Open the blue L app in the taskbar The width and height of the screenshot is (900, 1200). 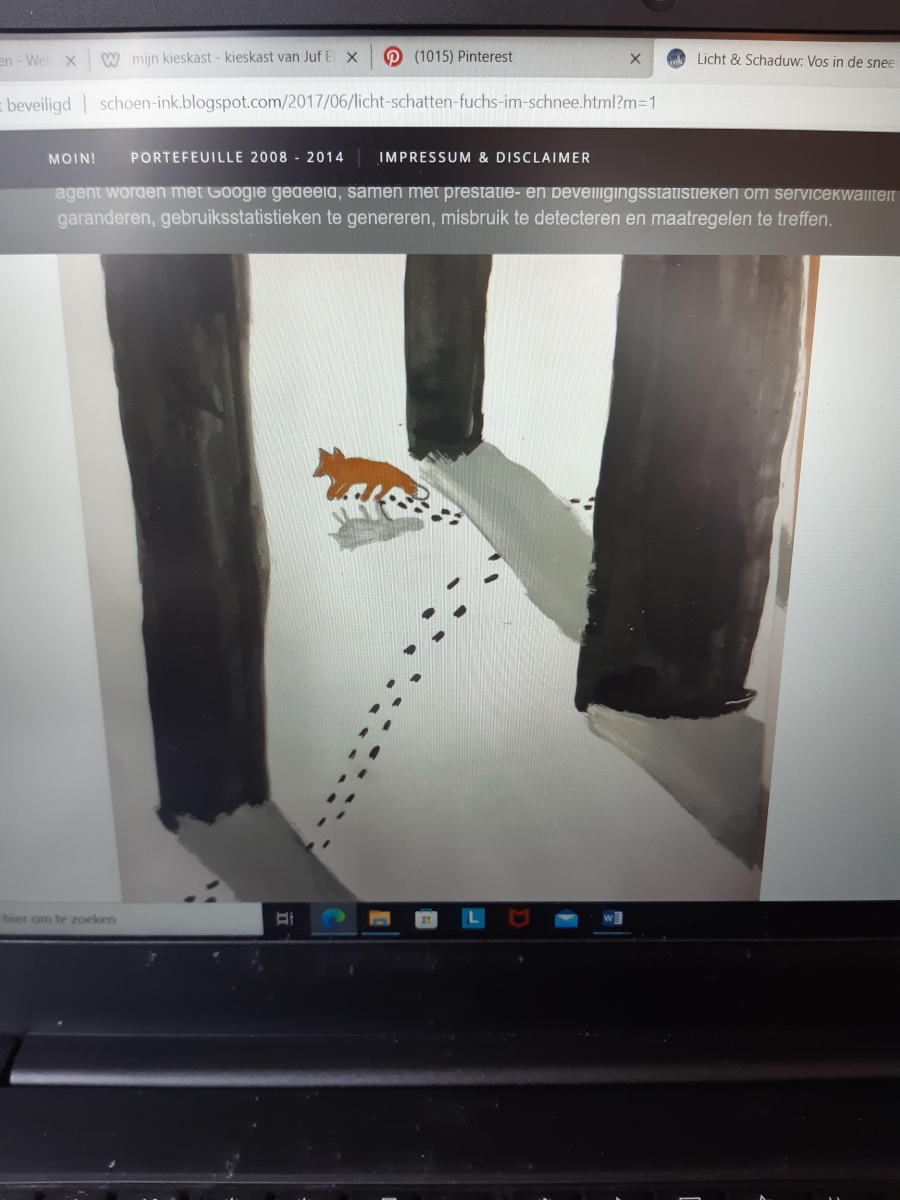473,917
